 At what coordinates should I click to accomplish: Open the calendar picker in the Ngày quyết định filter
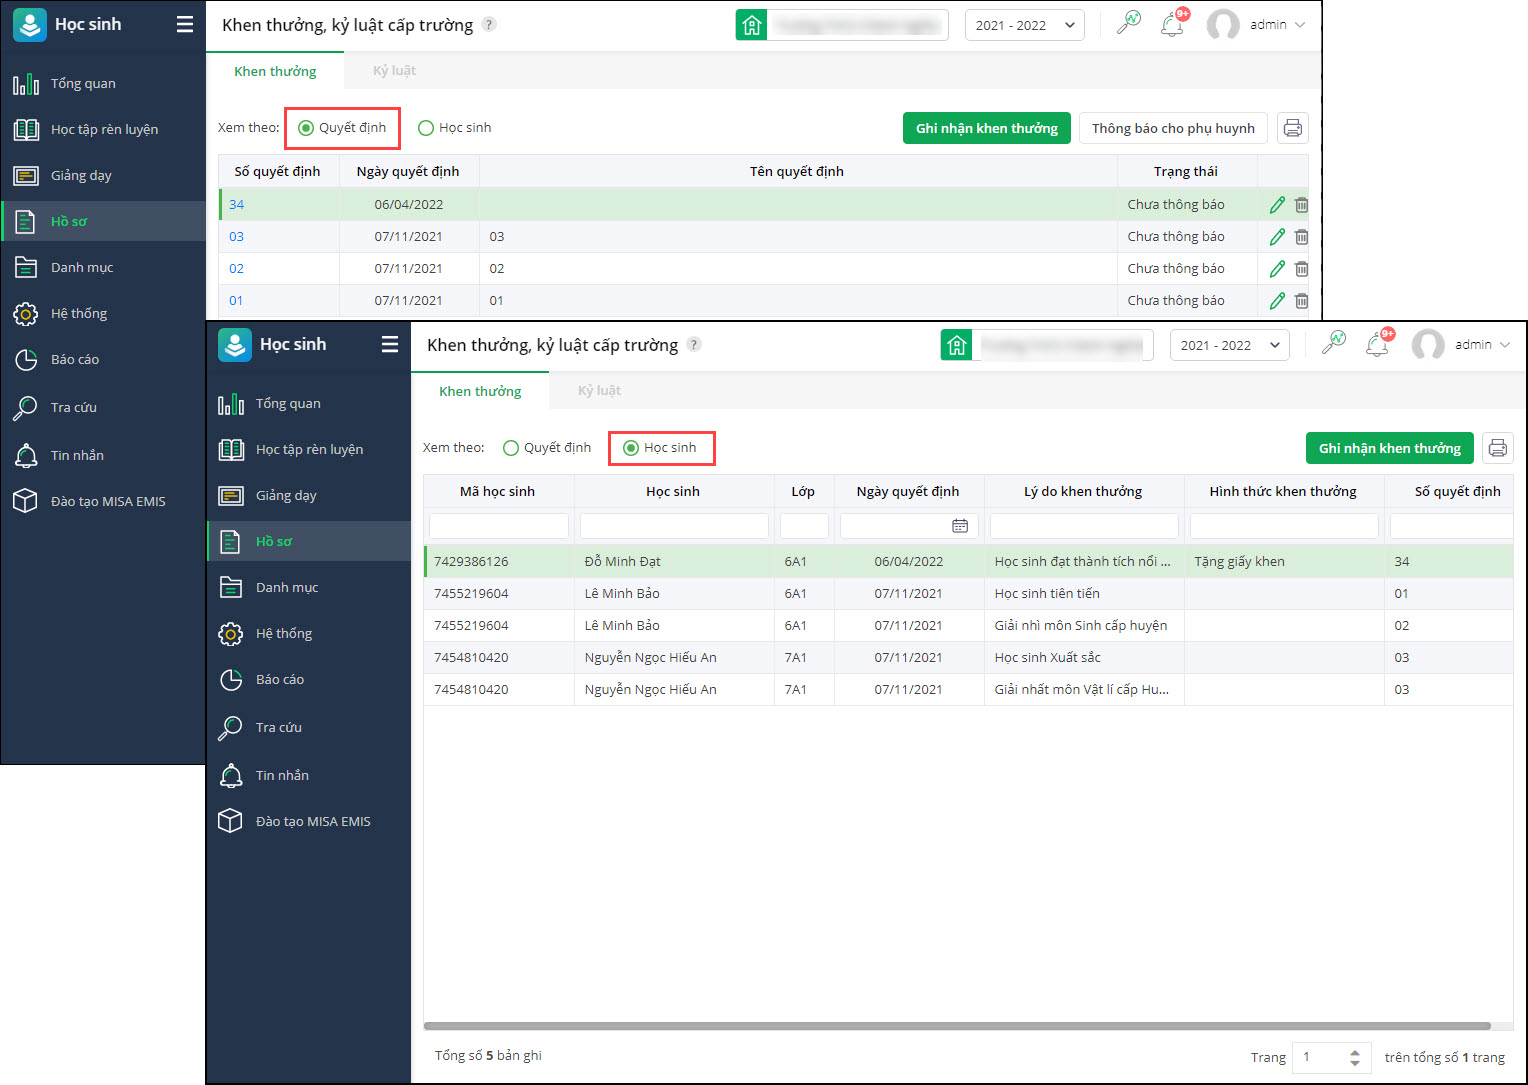point(959,526)
